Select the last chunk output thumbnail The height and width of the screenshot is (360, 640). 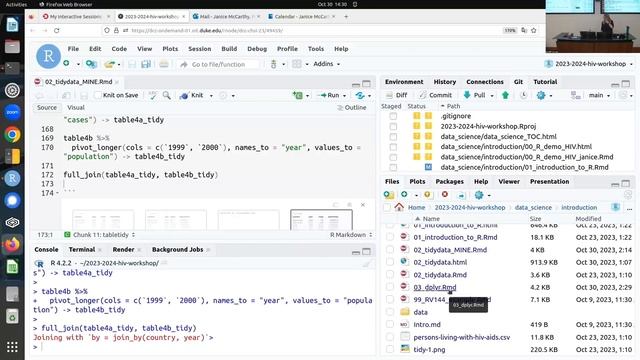click(321, 220)
